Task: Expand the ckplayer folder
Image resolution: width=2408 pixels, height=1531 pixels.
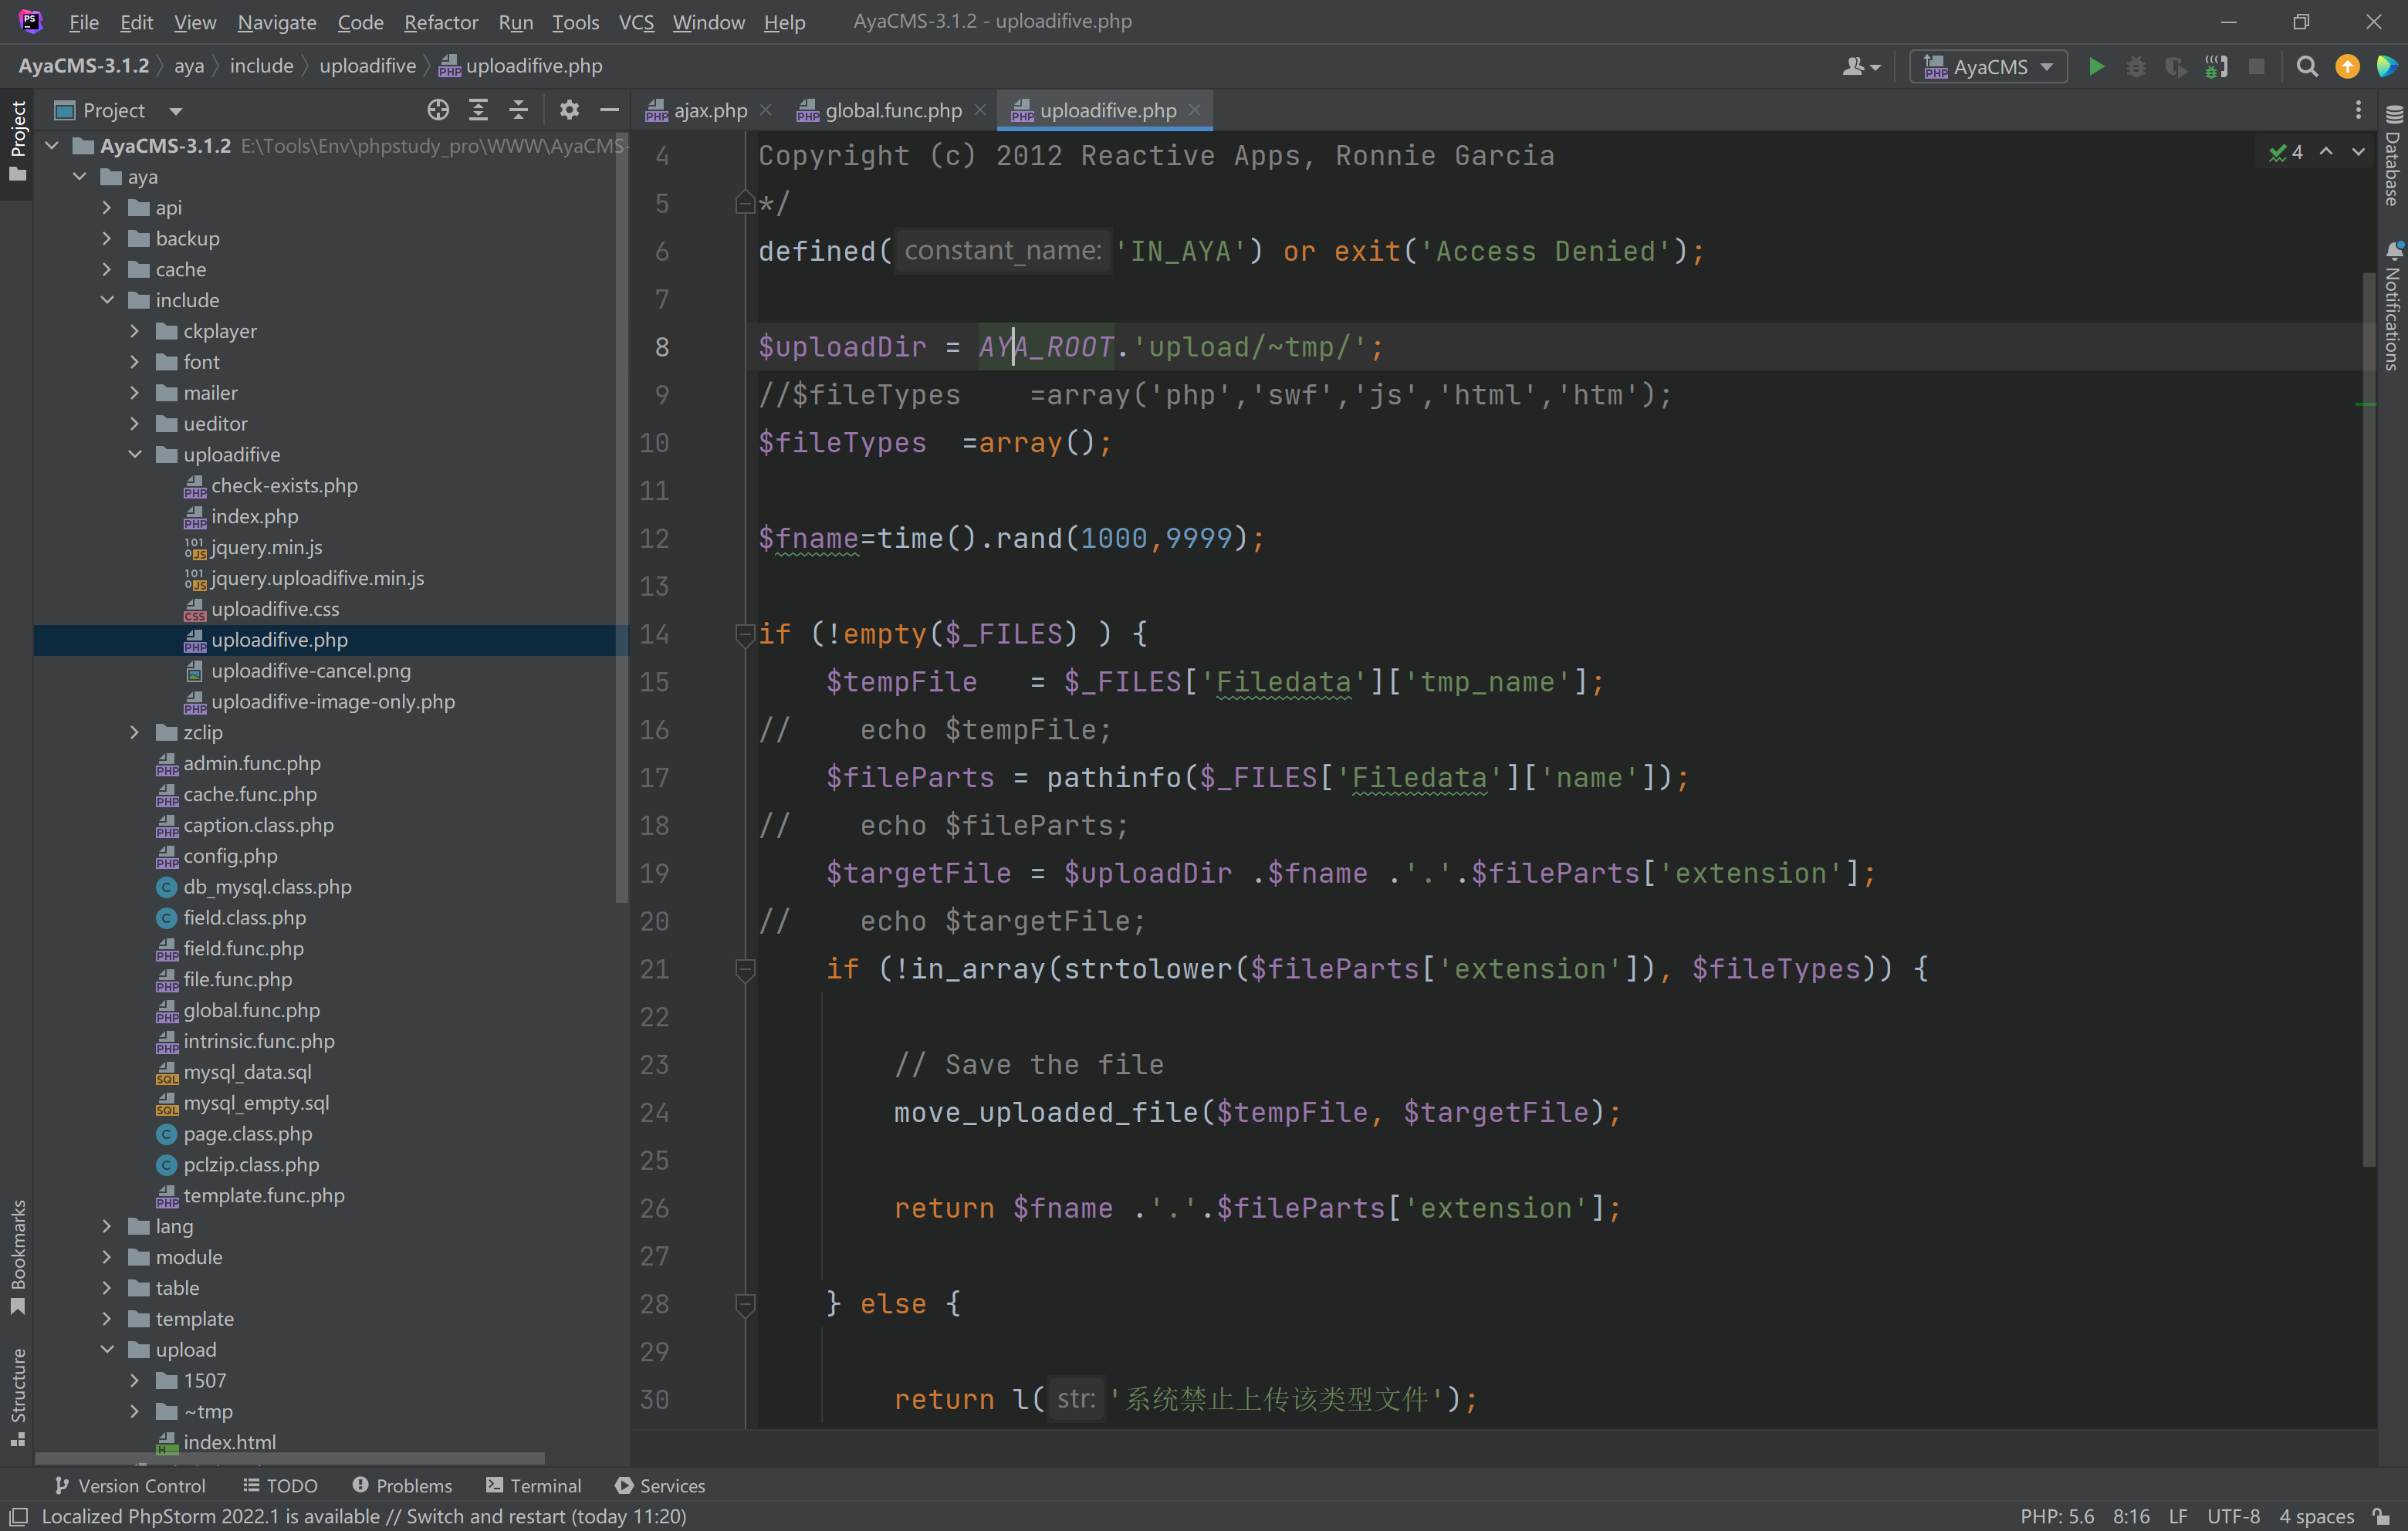Action: pos(135,331)
